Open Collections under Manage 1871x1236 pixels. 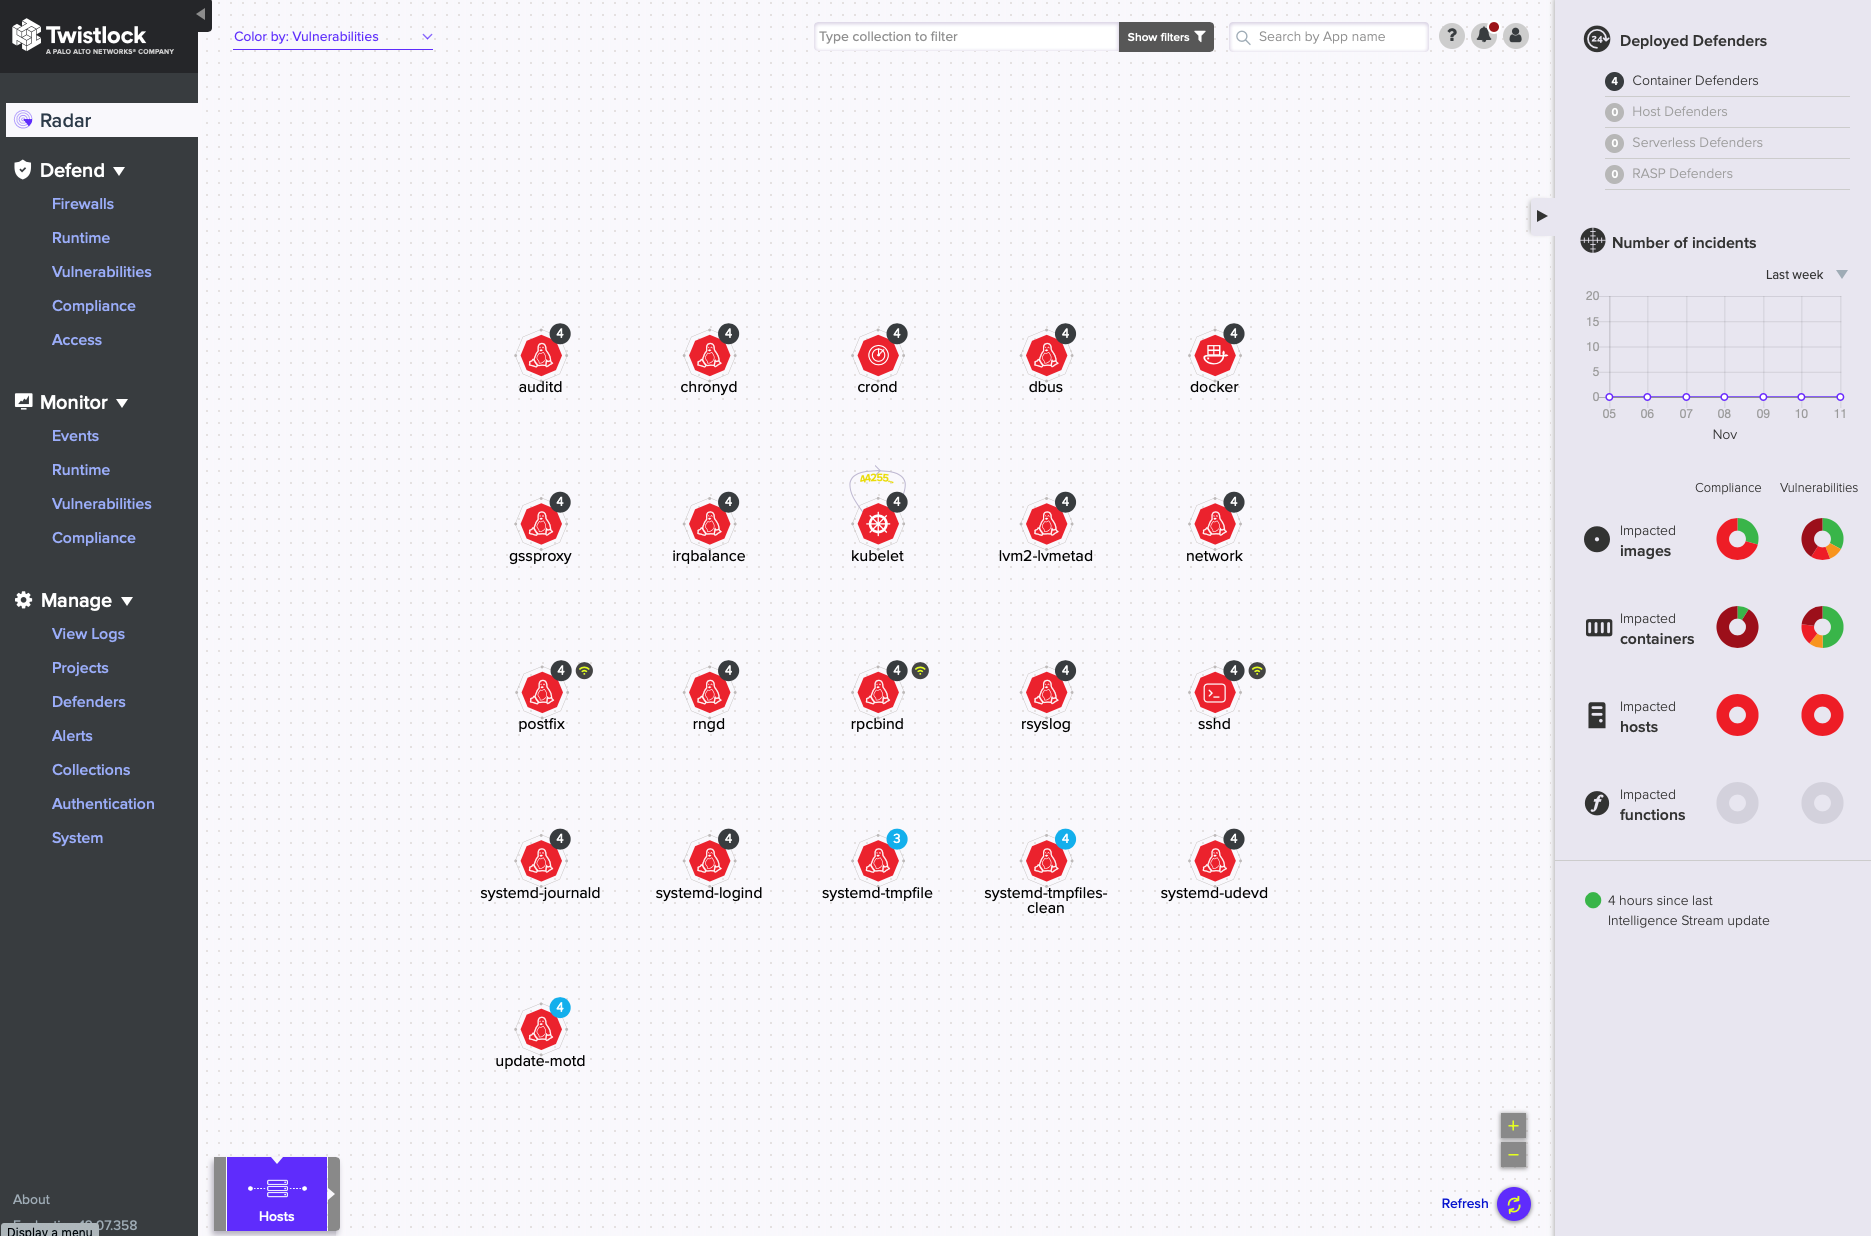pos(91,770)
